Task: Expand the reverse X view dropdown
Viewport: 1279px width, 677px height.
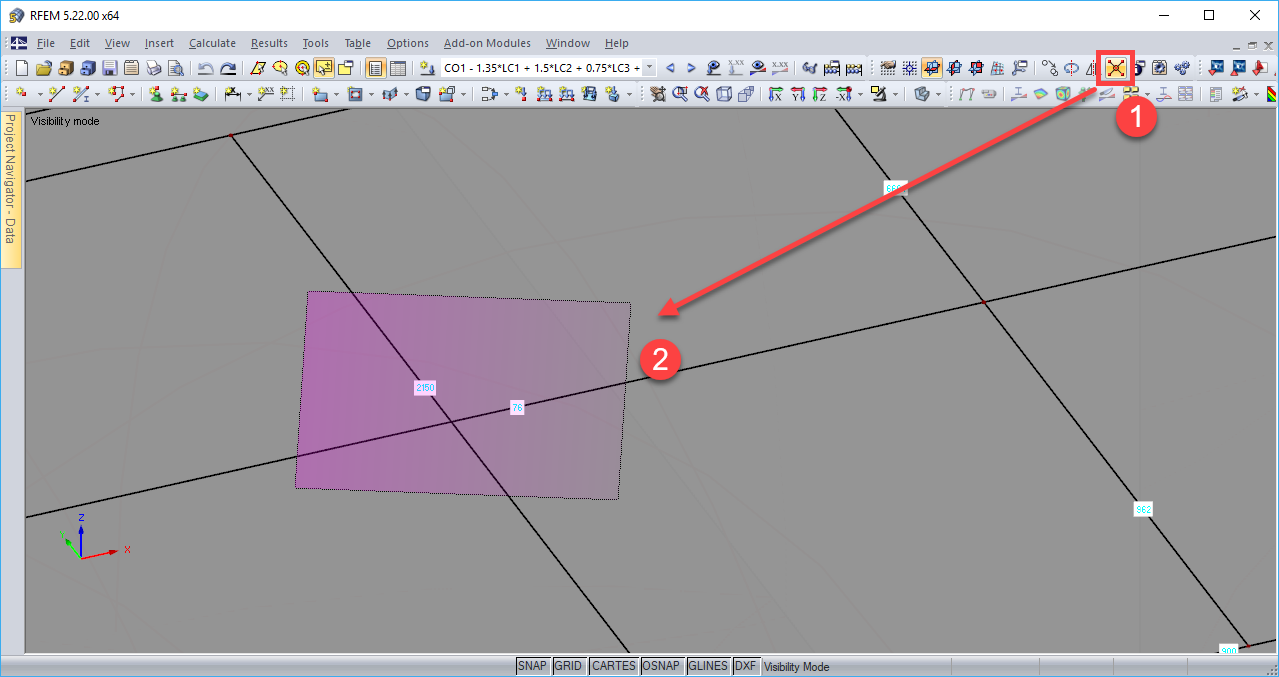Action: click(860, 94)
